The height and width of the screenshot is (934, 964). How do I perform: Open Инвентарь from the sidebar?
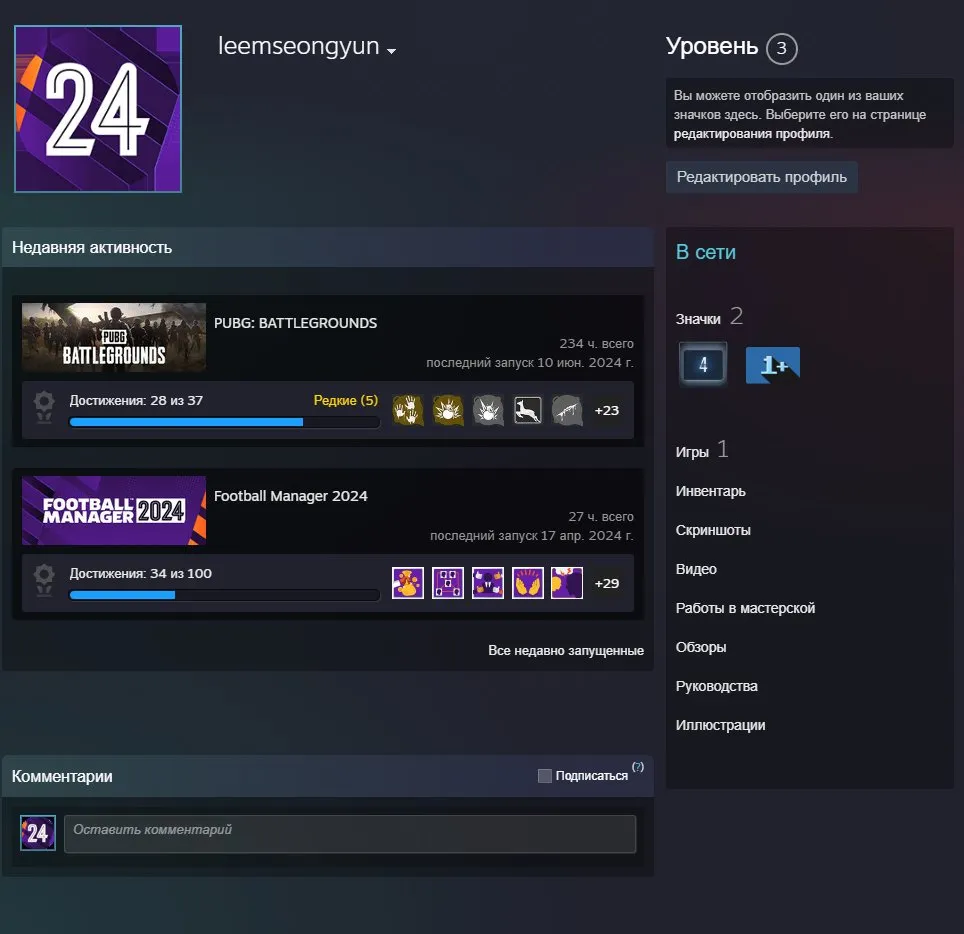pos(711,491)
